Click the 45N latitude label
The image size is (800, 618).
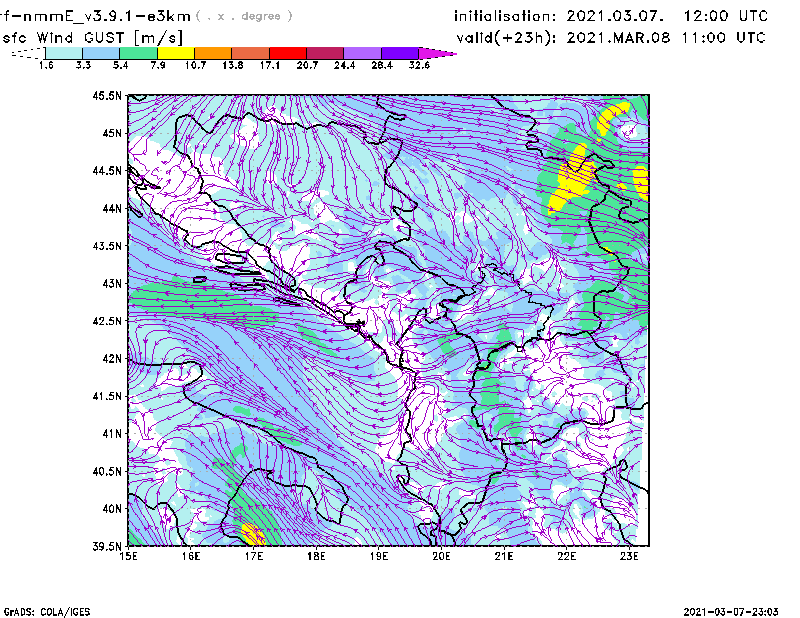coord(112,133)
